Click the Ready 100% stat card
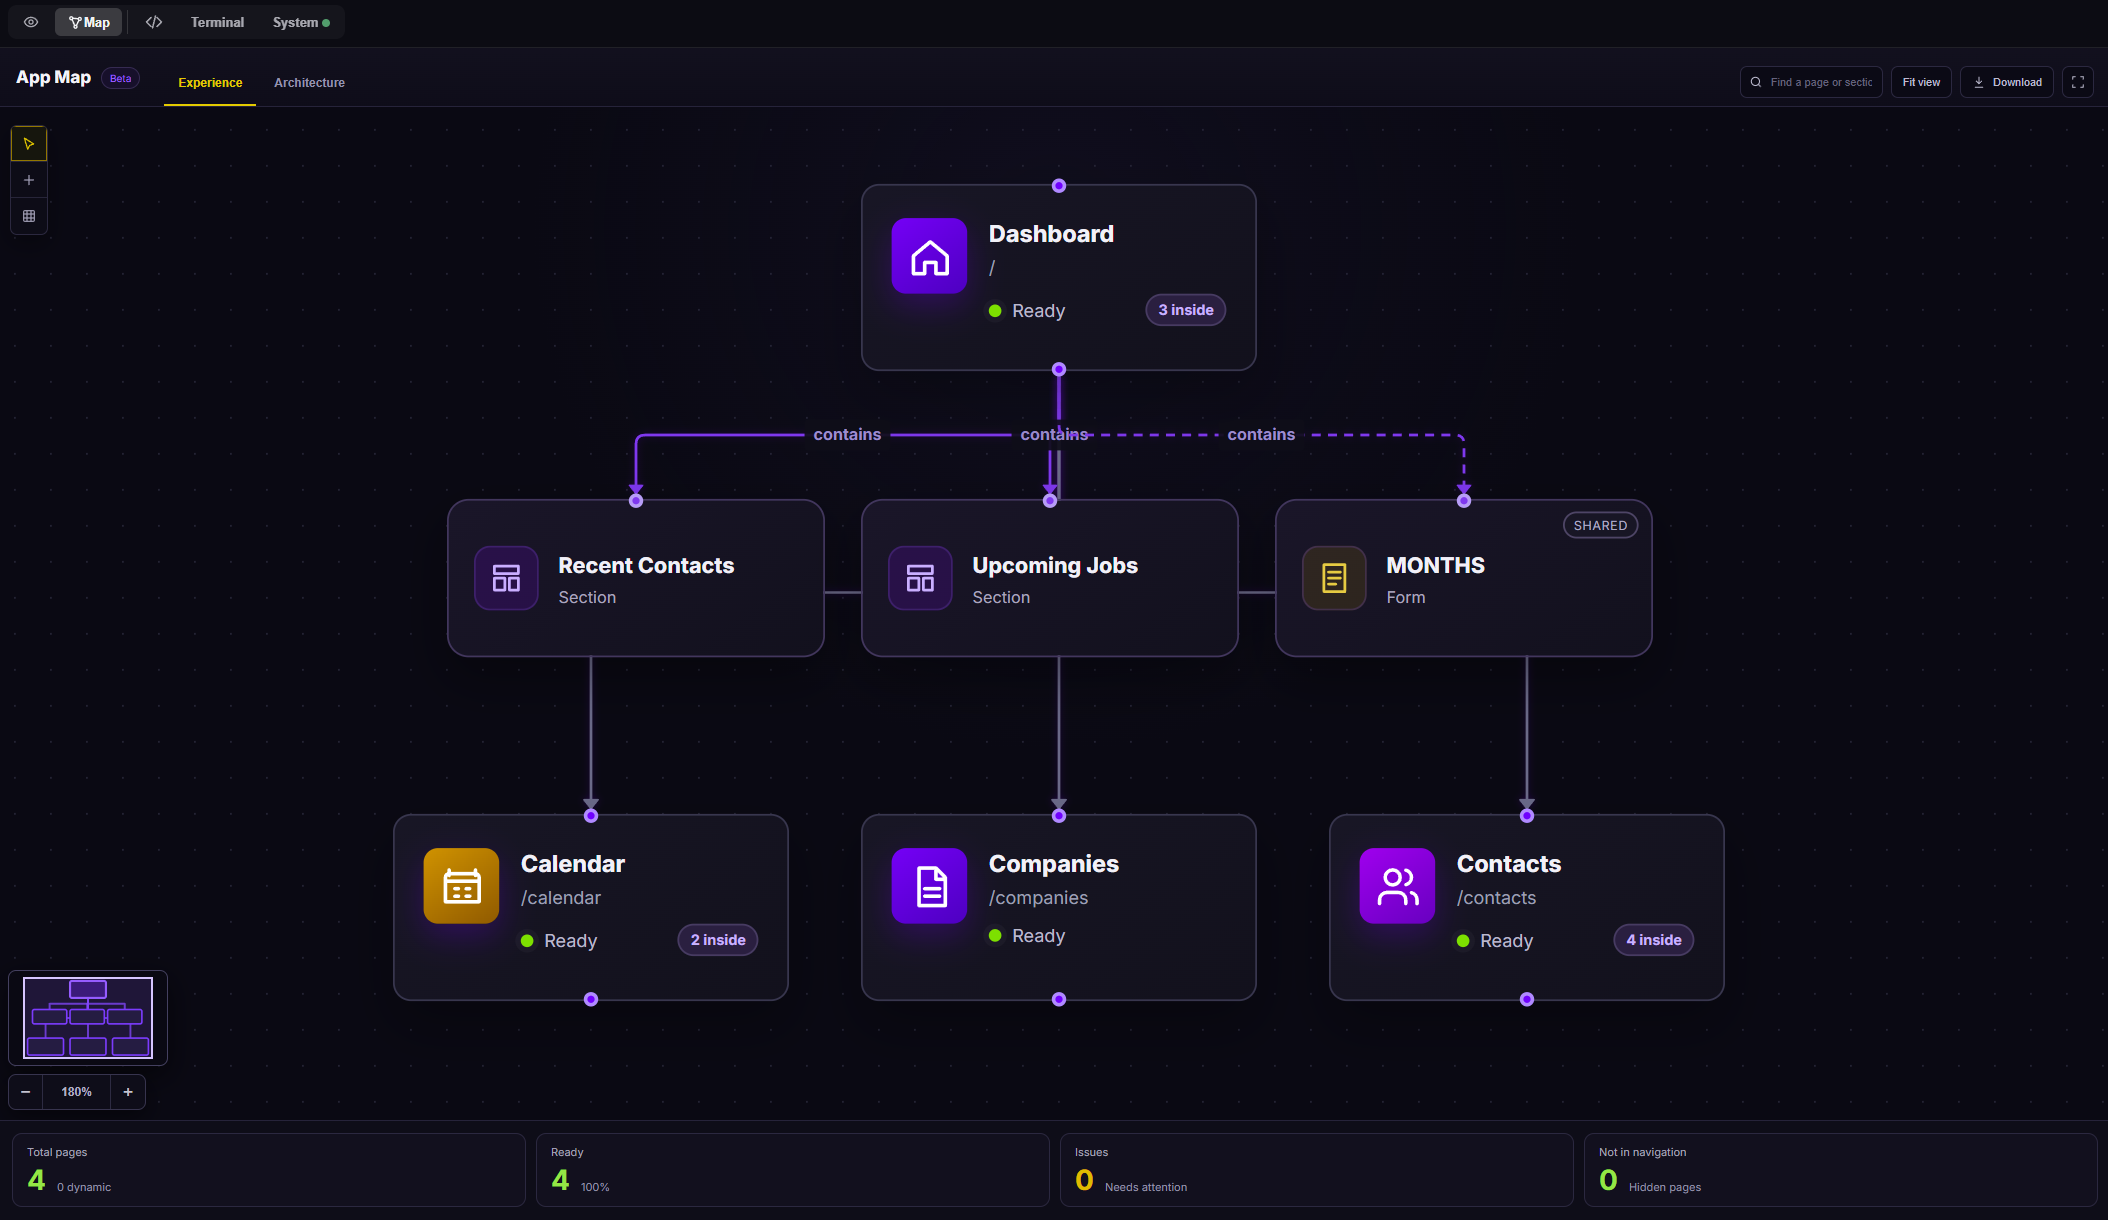The width and height of the screenshot is (2108, 1220). pos(792,1170)
